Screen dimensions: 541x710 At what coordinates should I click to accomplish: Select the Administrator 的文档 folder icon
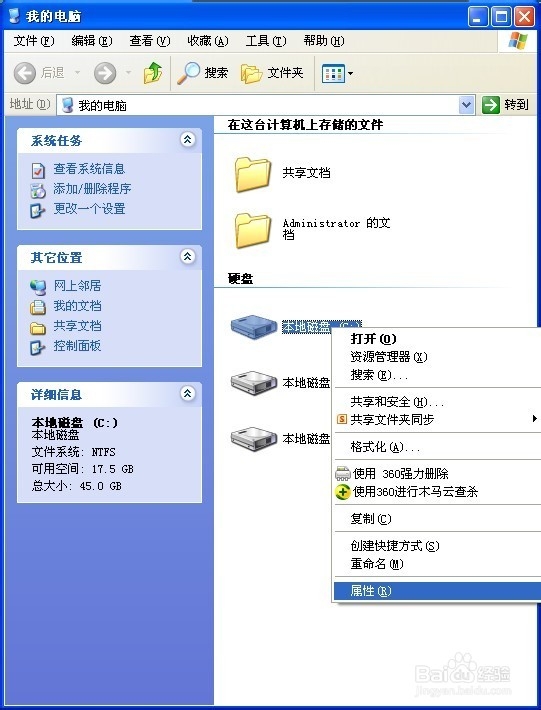click(253, 230)
